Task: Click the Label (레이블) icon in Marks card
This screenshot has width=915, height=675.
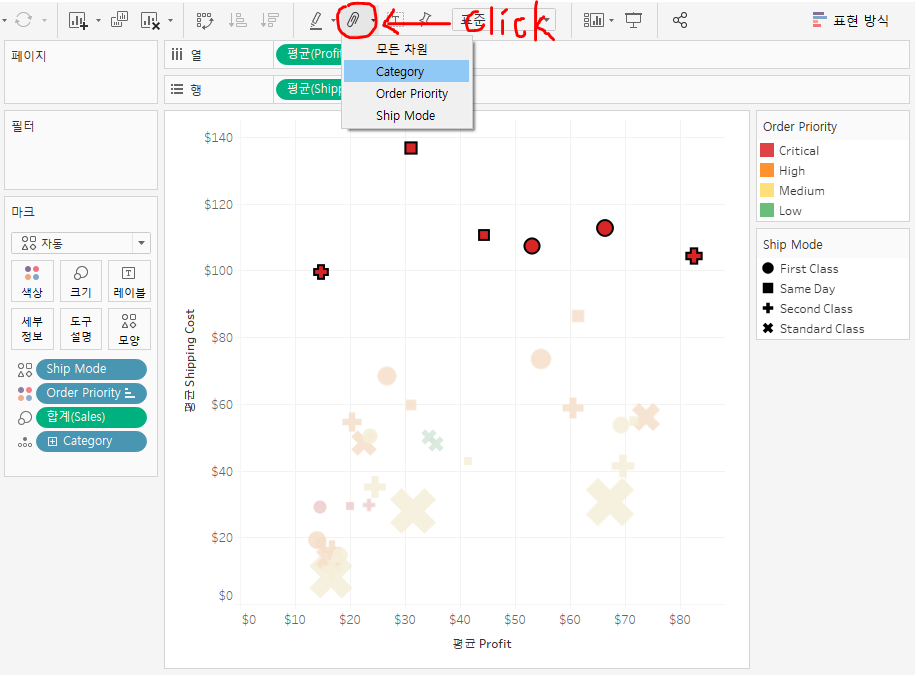Action: (x=128, y=281)
